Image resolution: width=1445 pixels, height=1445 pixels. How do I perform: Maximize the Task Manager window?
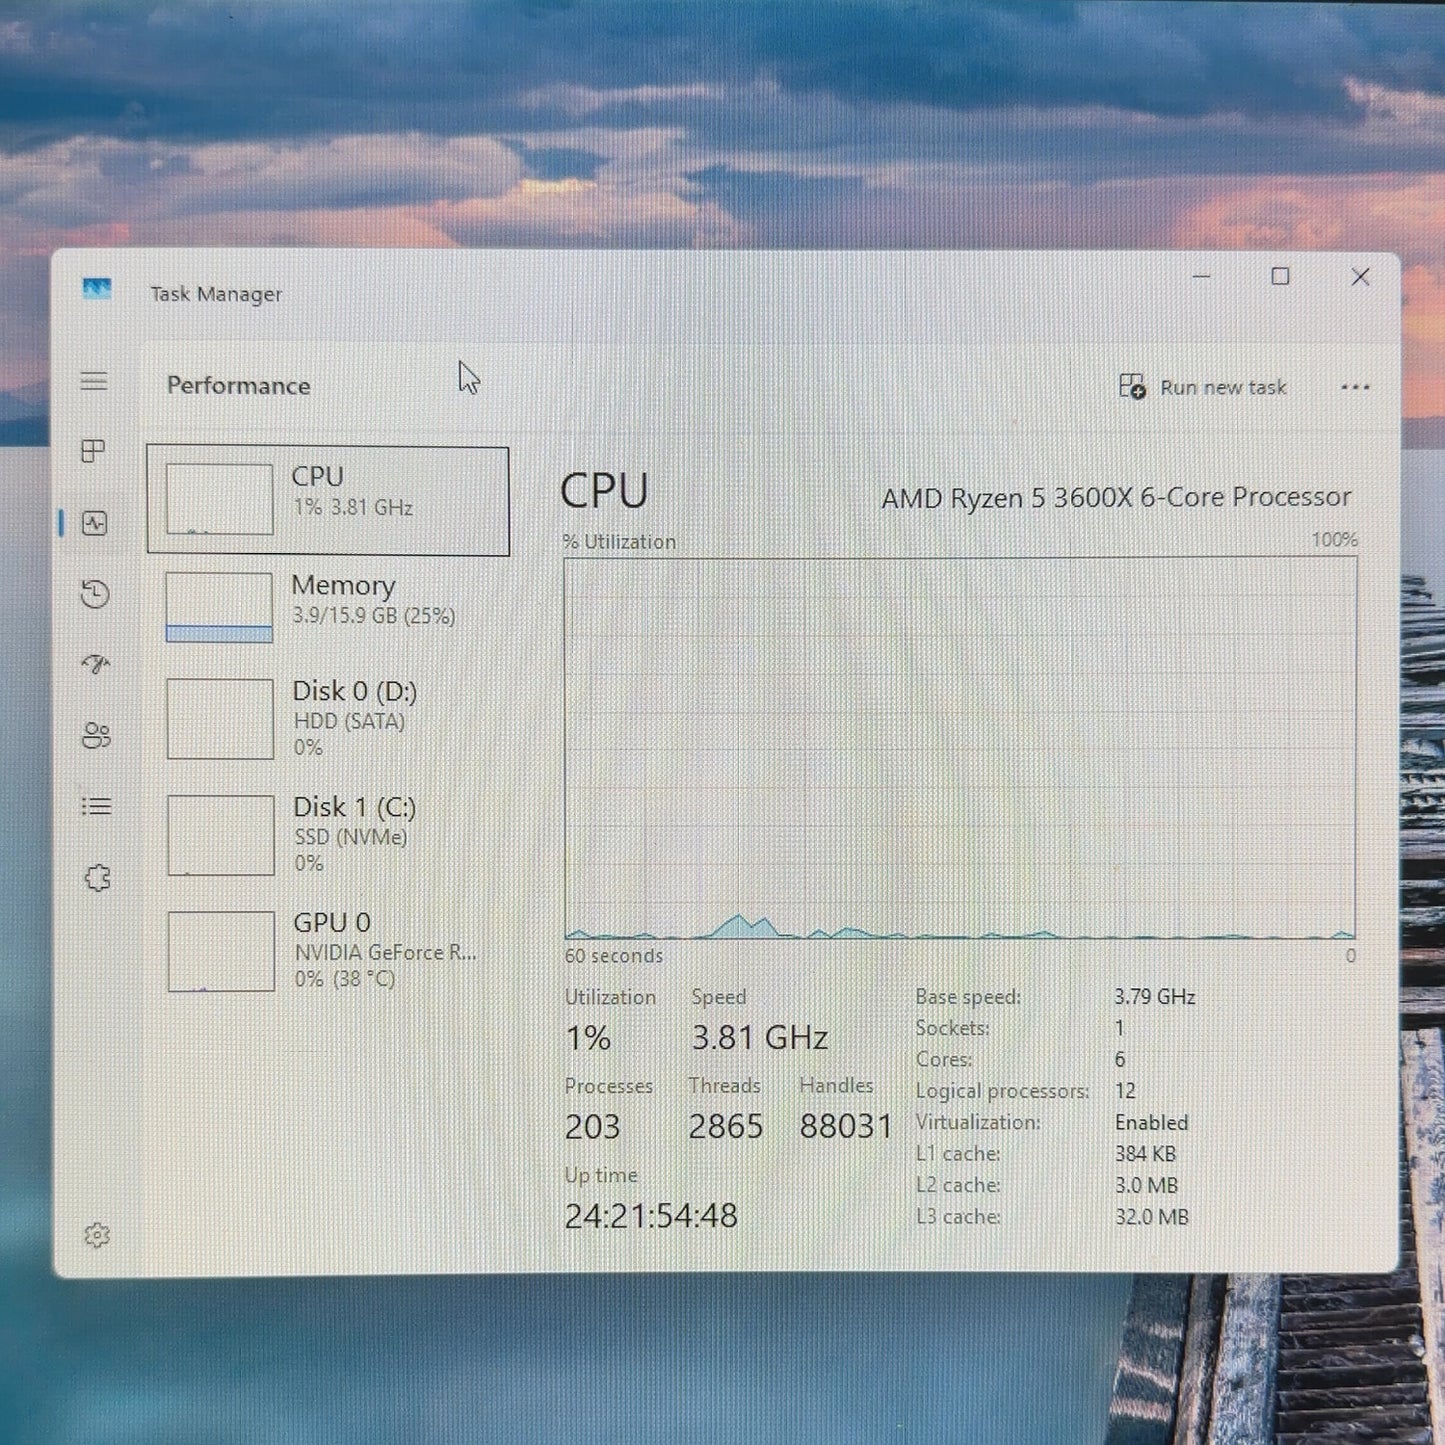1280,277
